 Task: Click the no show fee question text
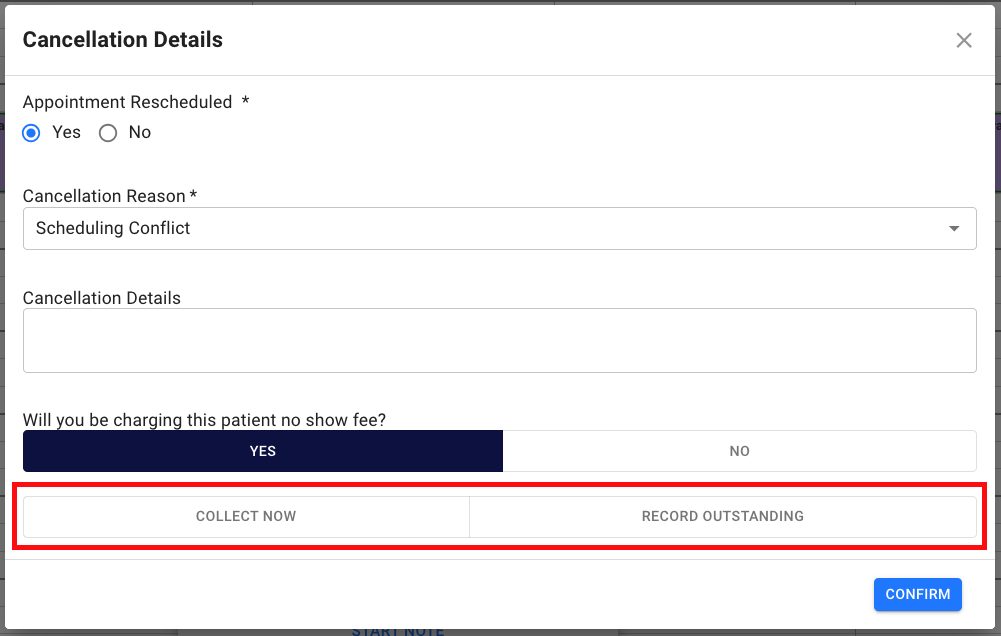pos(204,420)
